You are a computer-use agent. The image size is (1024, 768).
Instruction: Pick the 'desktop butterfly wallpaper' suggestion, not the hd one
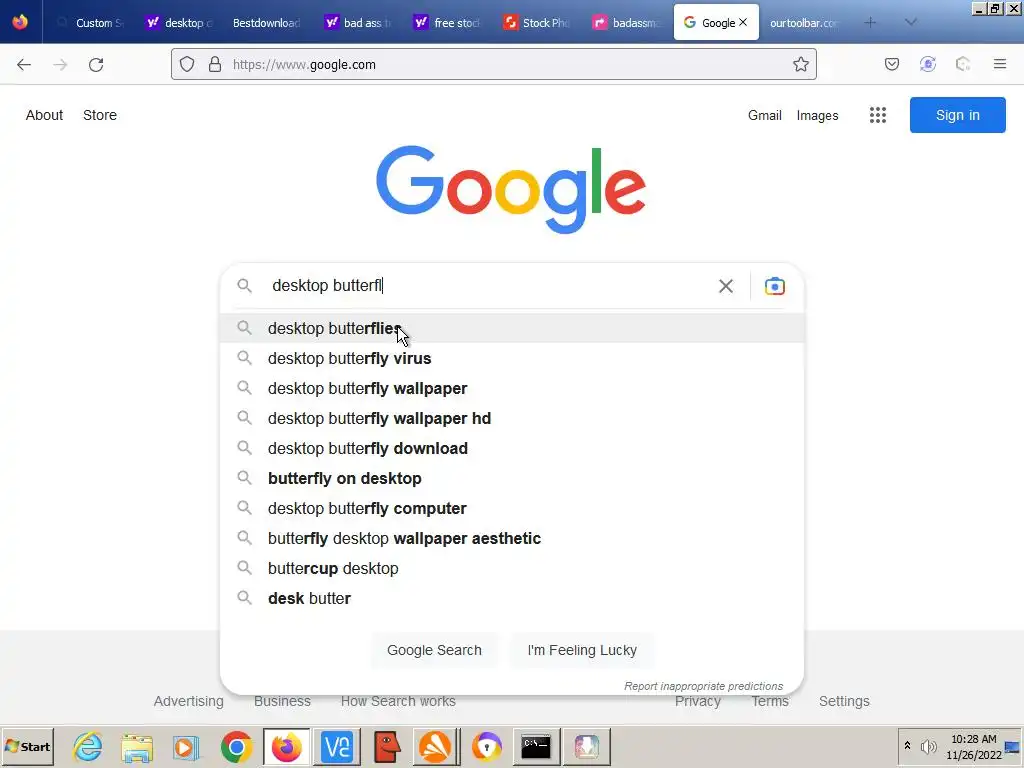512,389
